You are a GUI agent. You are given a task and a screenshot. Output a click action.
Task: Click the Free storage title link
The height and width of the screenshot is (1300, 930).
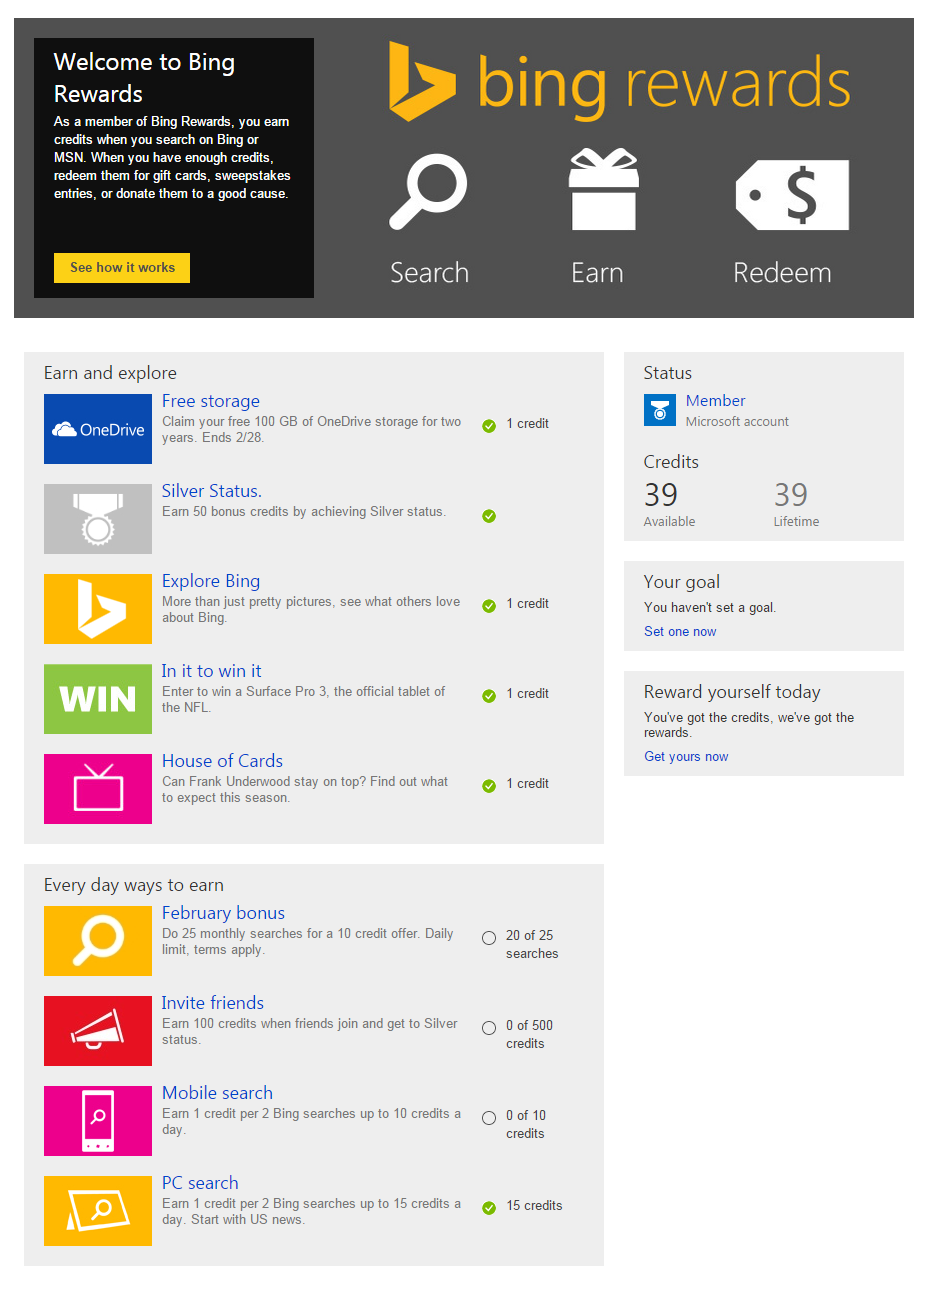(x=211, y=401)
